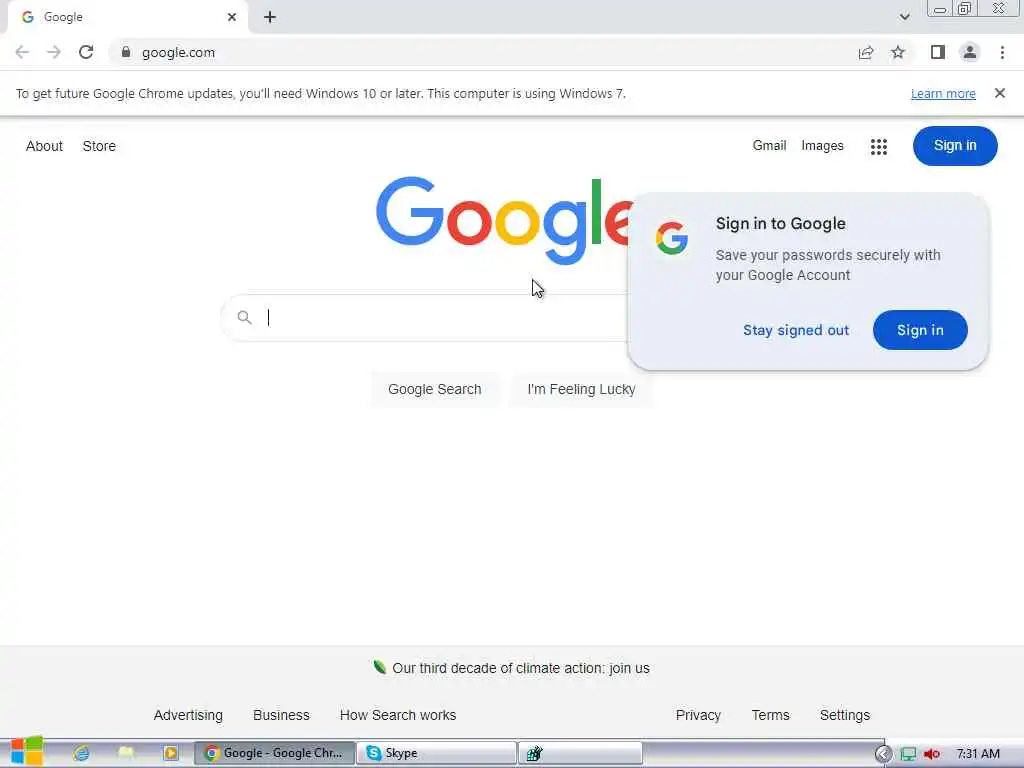Go forward using the browser forward arrow
1024x768 pixels.
[x=54, y=52]
